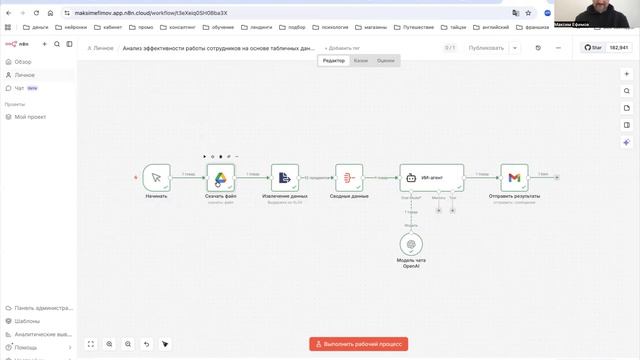Open the Сводные данные summarize node
This screenshot has width=640, height=360.
click(x=349, y=178)
